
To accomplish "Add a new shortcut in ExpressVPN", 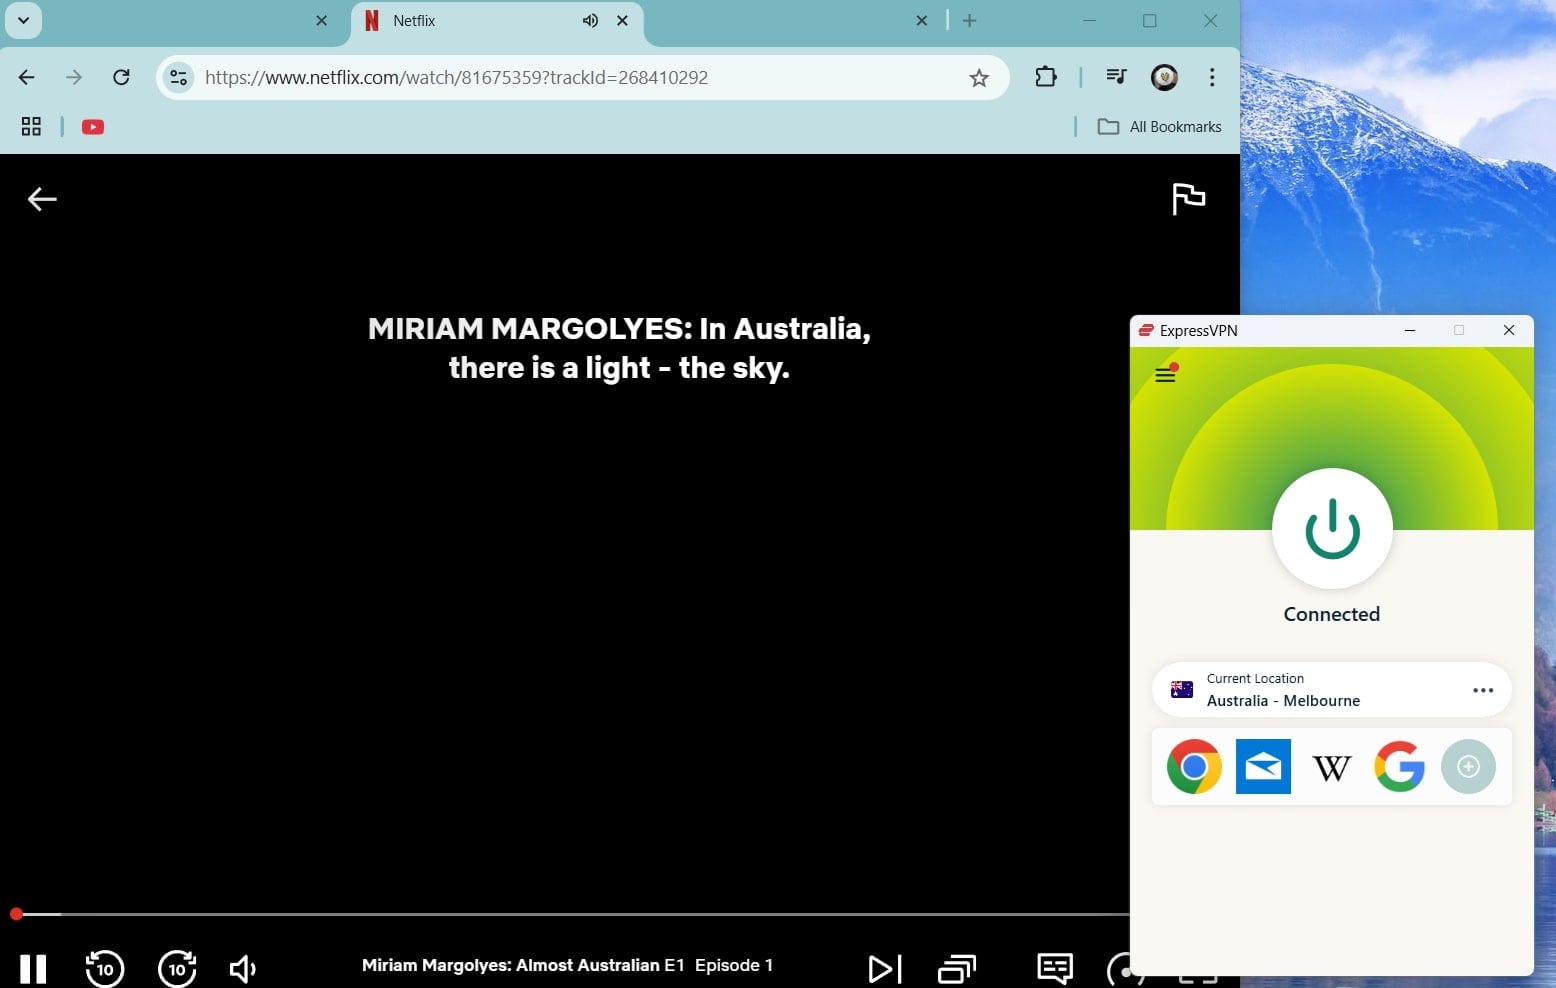I will click(1468, 767).
